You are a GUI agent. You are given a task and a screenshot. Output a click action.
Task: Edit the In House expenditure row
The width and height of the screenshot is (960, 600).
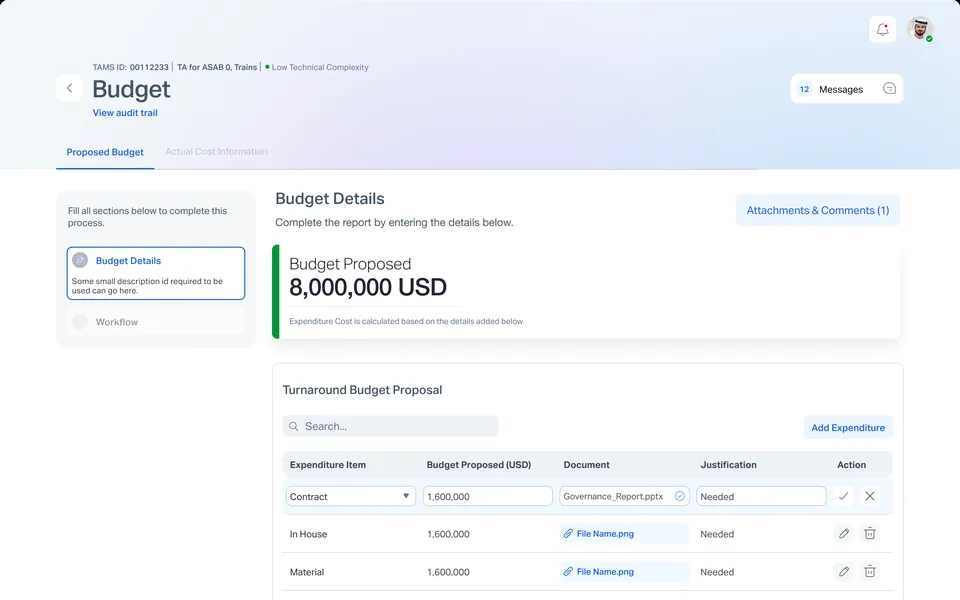click(844, 534)
